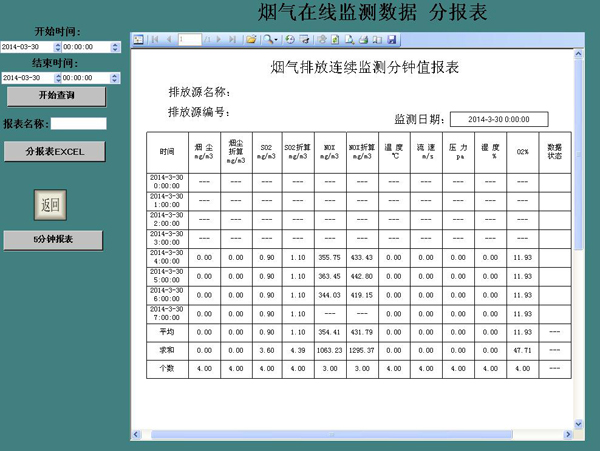The image size is (600, 451).
Task: Save the report with floppy disk icon
Action: click(x=391, y=39)
